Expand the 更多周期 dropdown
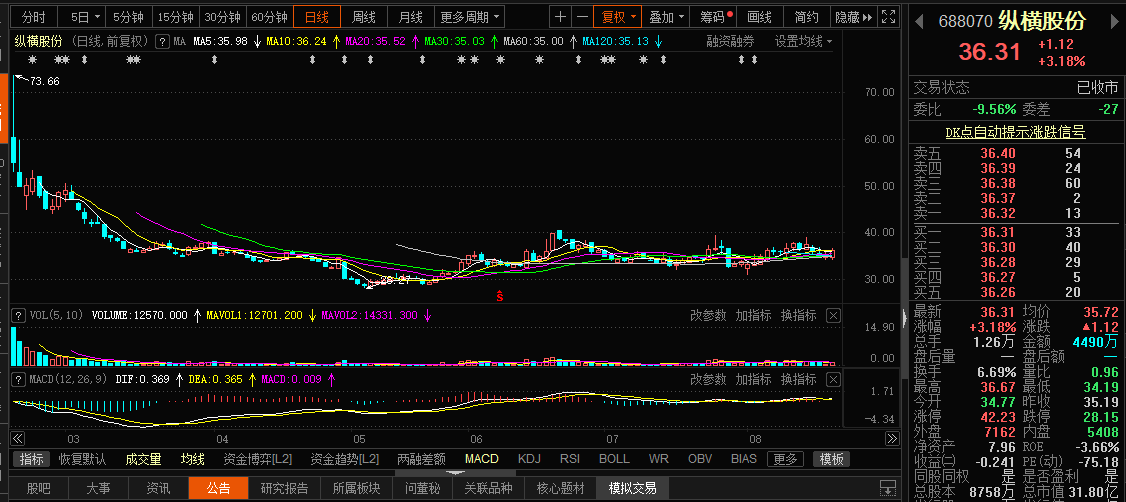The width and height of the screenshot is (1126, 502). coord(469,17)
